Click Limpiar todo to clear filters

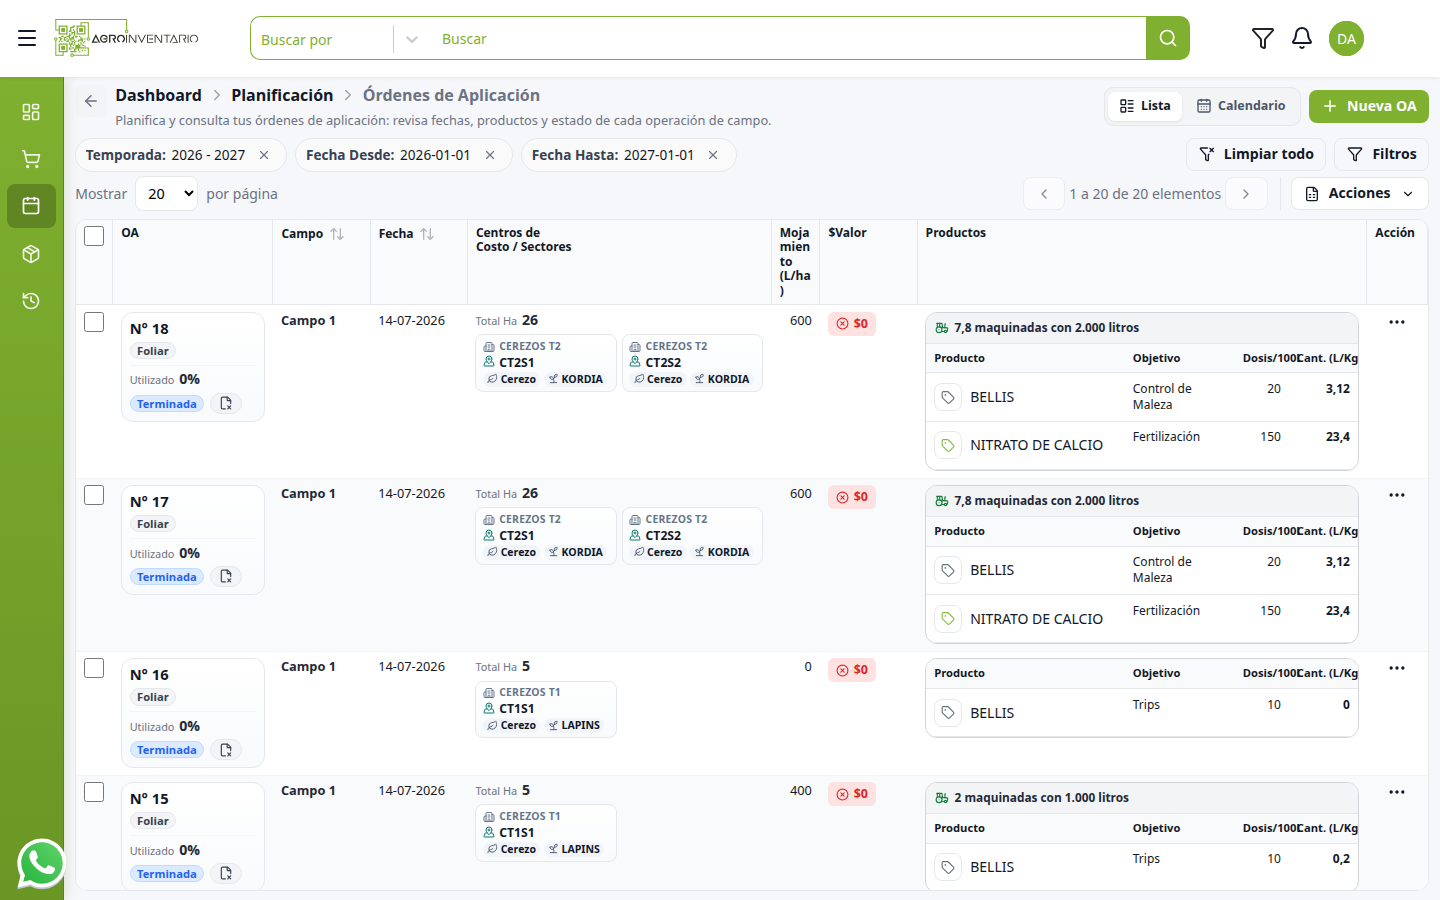(x=1257, y=154)
